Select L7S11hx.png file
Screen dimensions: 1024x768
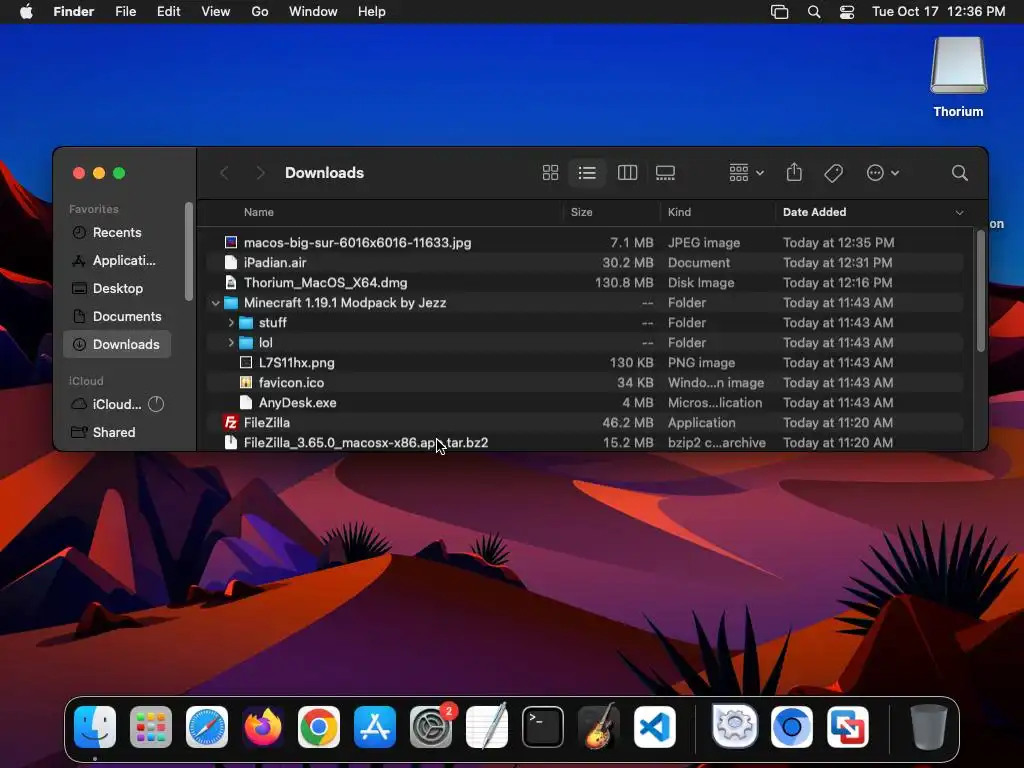click(x=584, y=363)
